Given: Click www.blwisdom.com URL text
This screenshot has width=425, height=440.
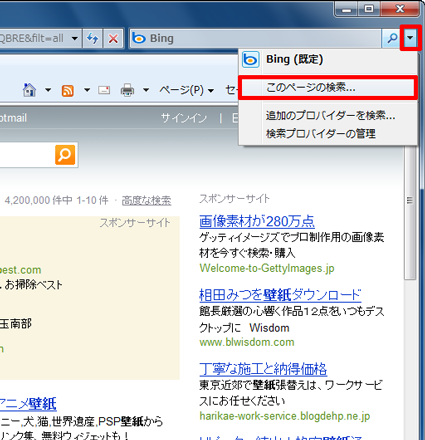Looking at the screenshot, I should (247, 342).
